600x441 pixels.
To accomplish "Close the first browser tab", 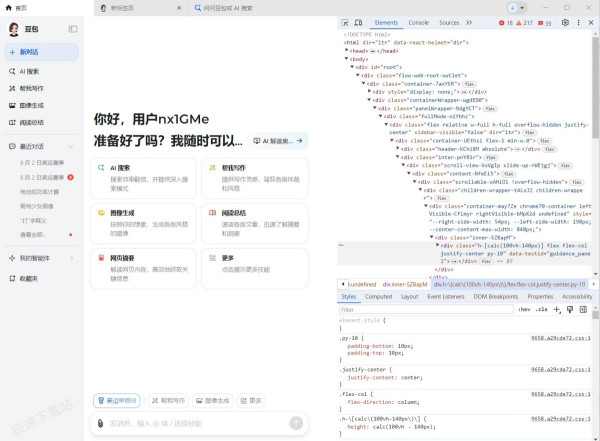I will tap(179, 8).
